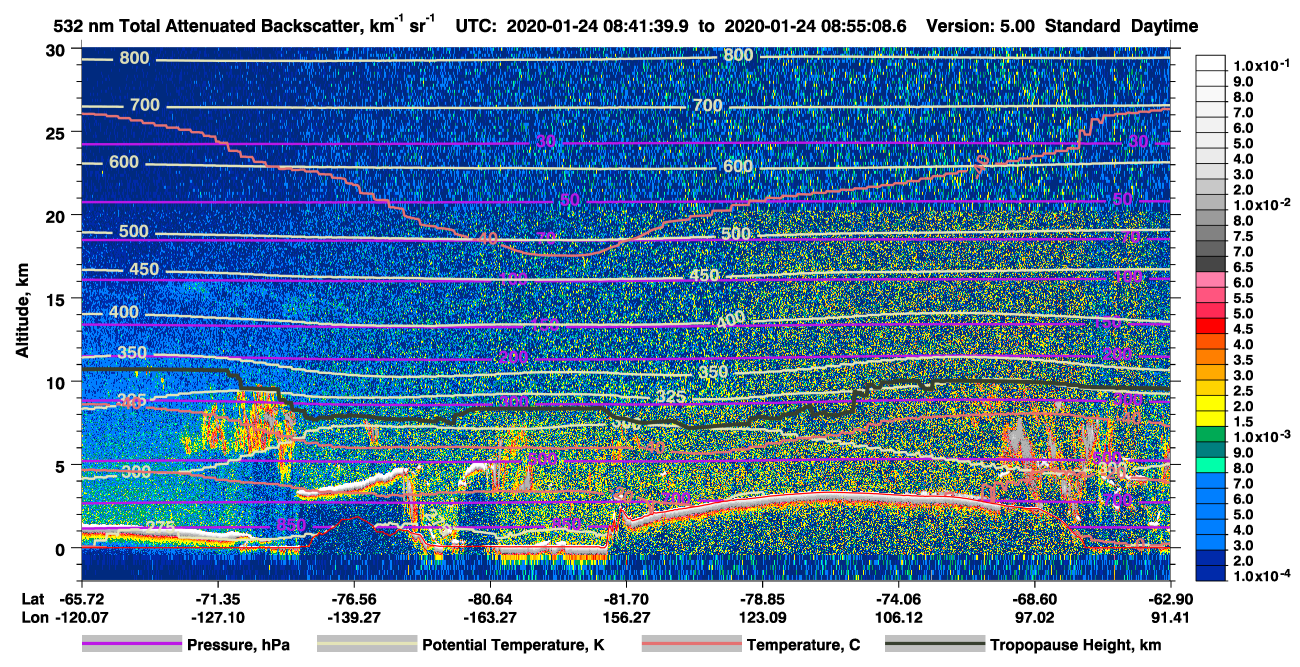Click the salmon Temperature legend line swatch
The width and height of the screenshot is (1300, 667).
[x=691, y=645]
